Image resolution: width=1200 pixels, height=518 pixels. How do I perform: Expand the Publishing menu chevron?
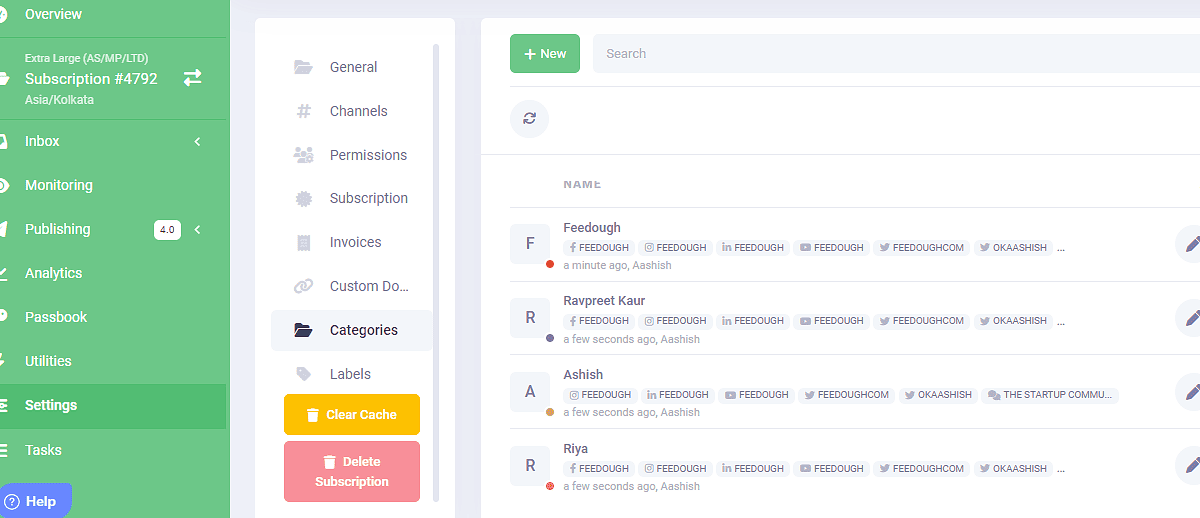[x=197, y=230]
